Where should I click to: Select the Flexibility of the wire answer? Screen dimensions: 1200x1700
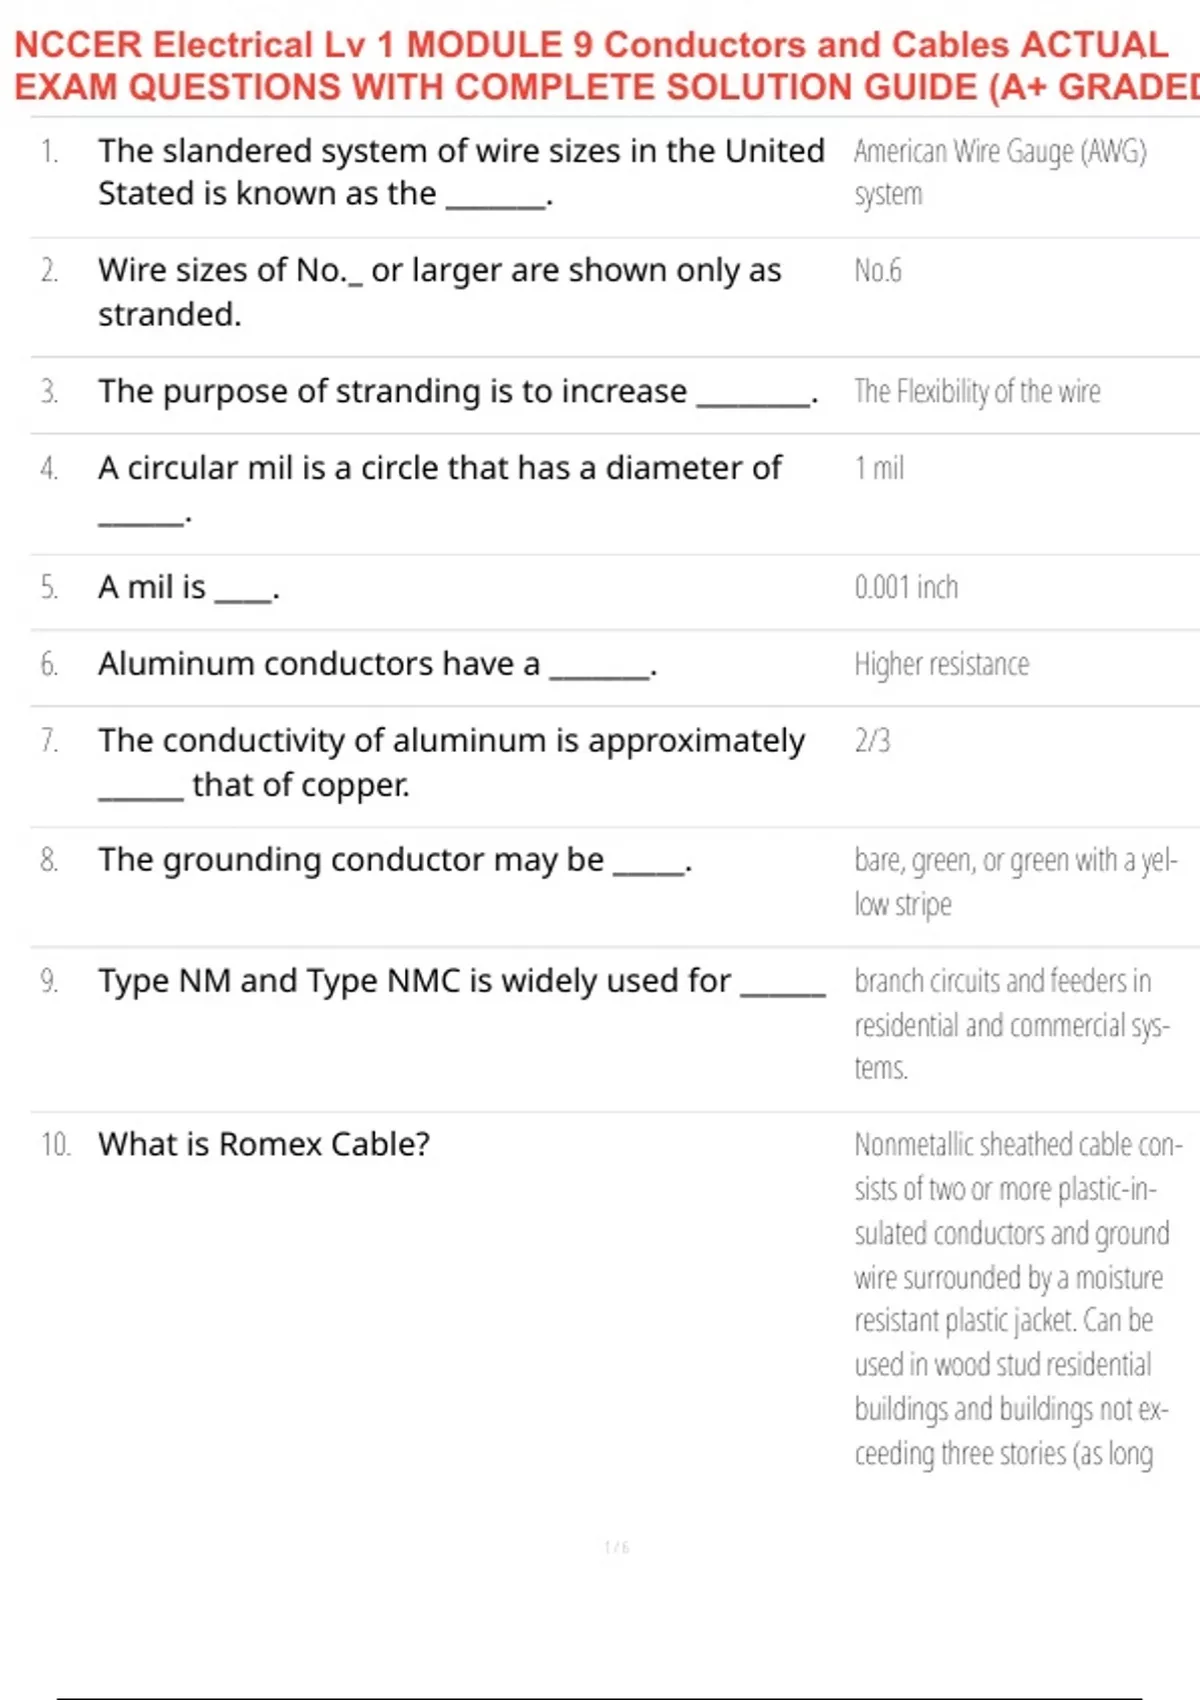tap(977, 392)
